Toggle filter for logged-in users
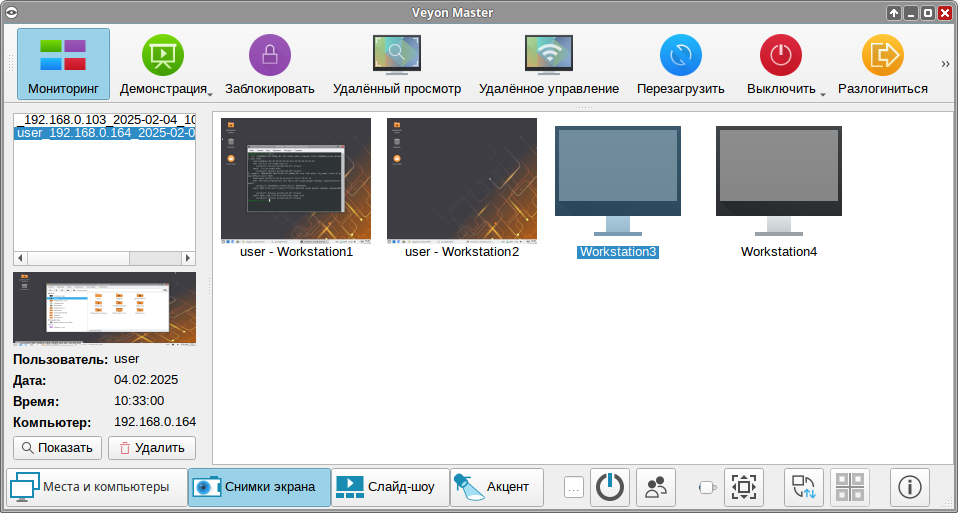This screenshot has height=513, width=958. click(656, 487)
